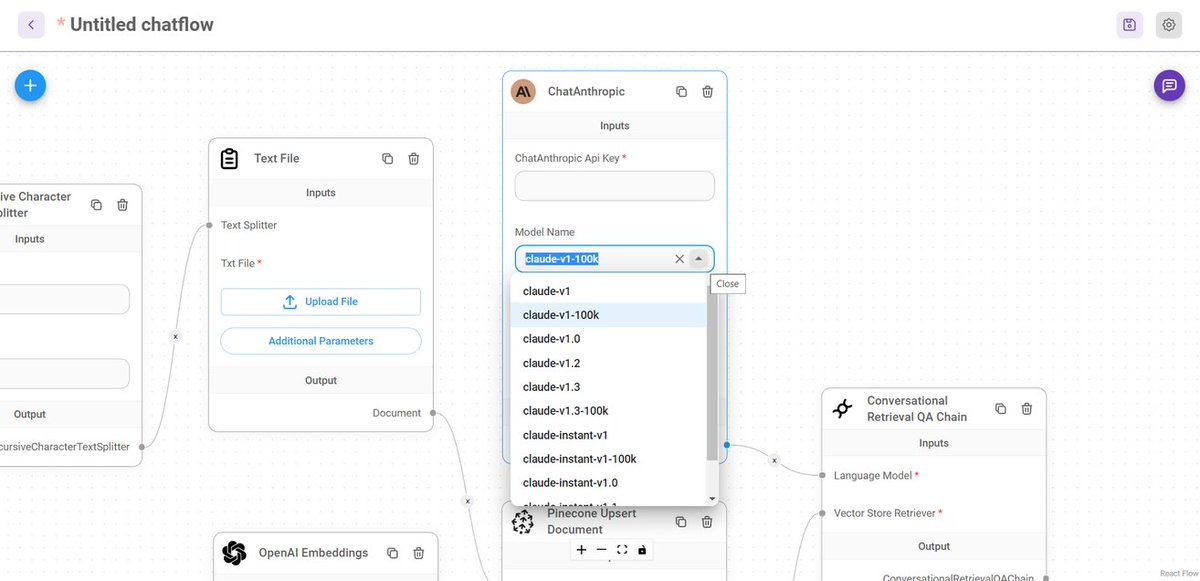Delete the Pinecone Upsert Document node
This screenshot has width=1200, height=581.
(x=707, y=522)
